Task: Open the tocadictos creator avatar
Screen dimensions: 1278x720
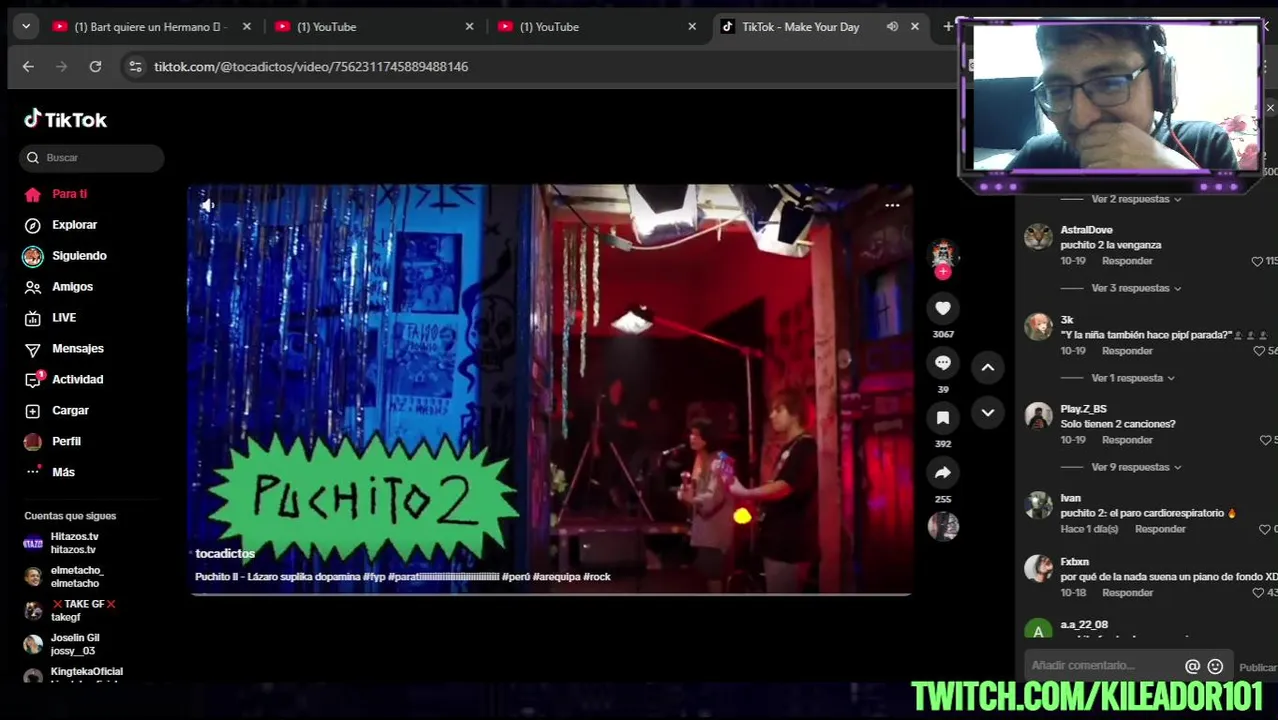Action: click(943, 253)
